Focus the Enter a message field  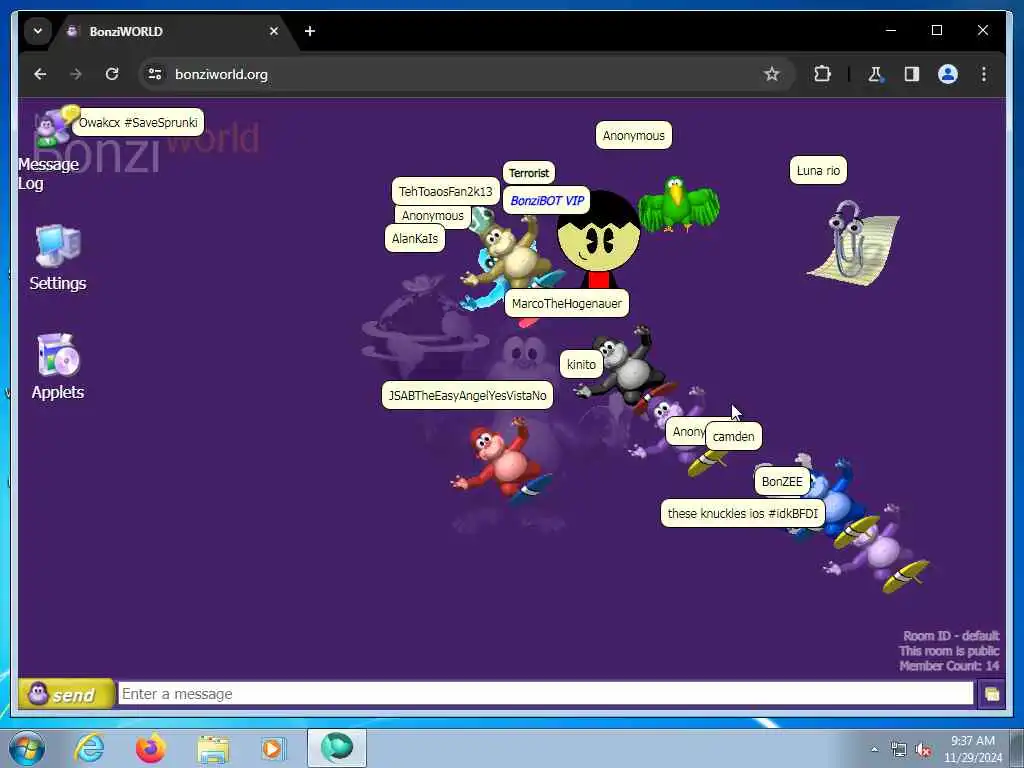[x=545, y=694]
